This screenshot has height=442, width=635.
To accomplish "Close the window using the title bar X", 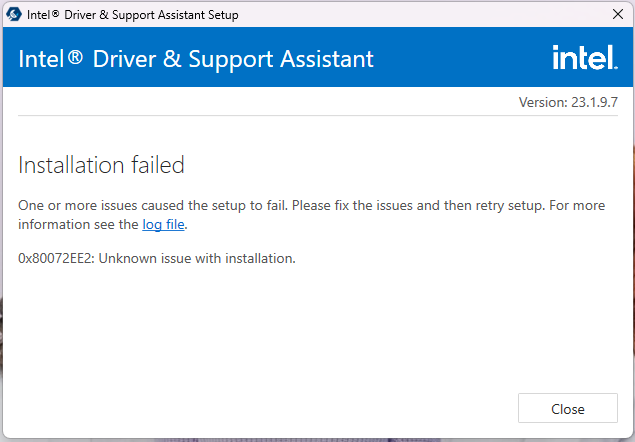I will click(x=618, y=15).
